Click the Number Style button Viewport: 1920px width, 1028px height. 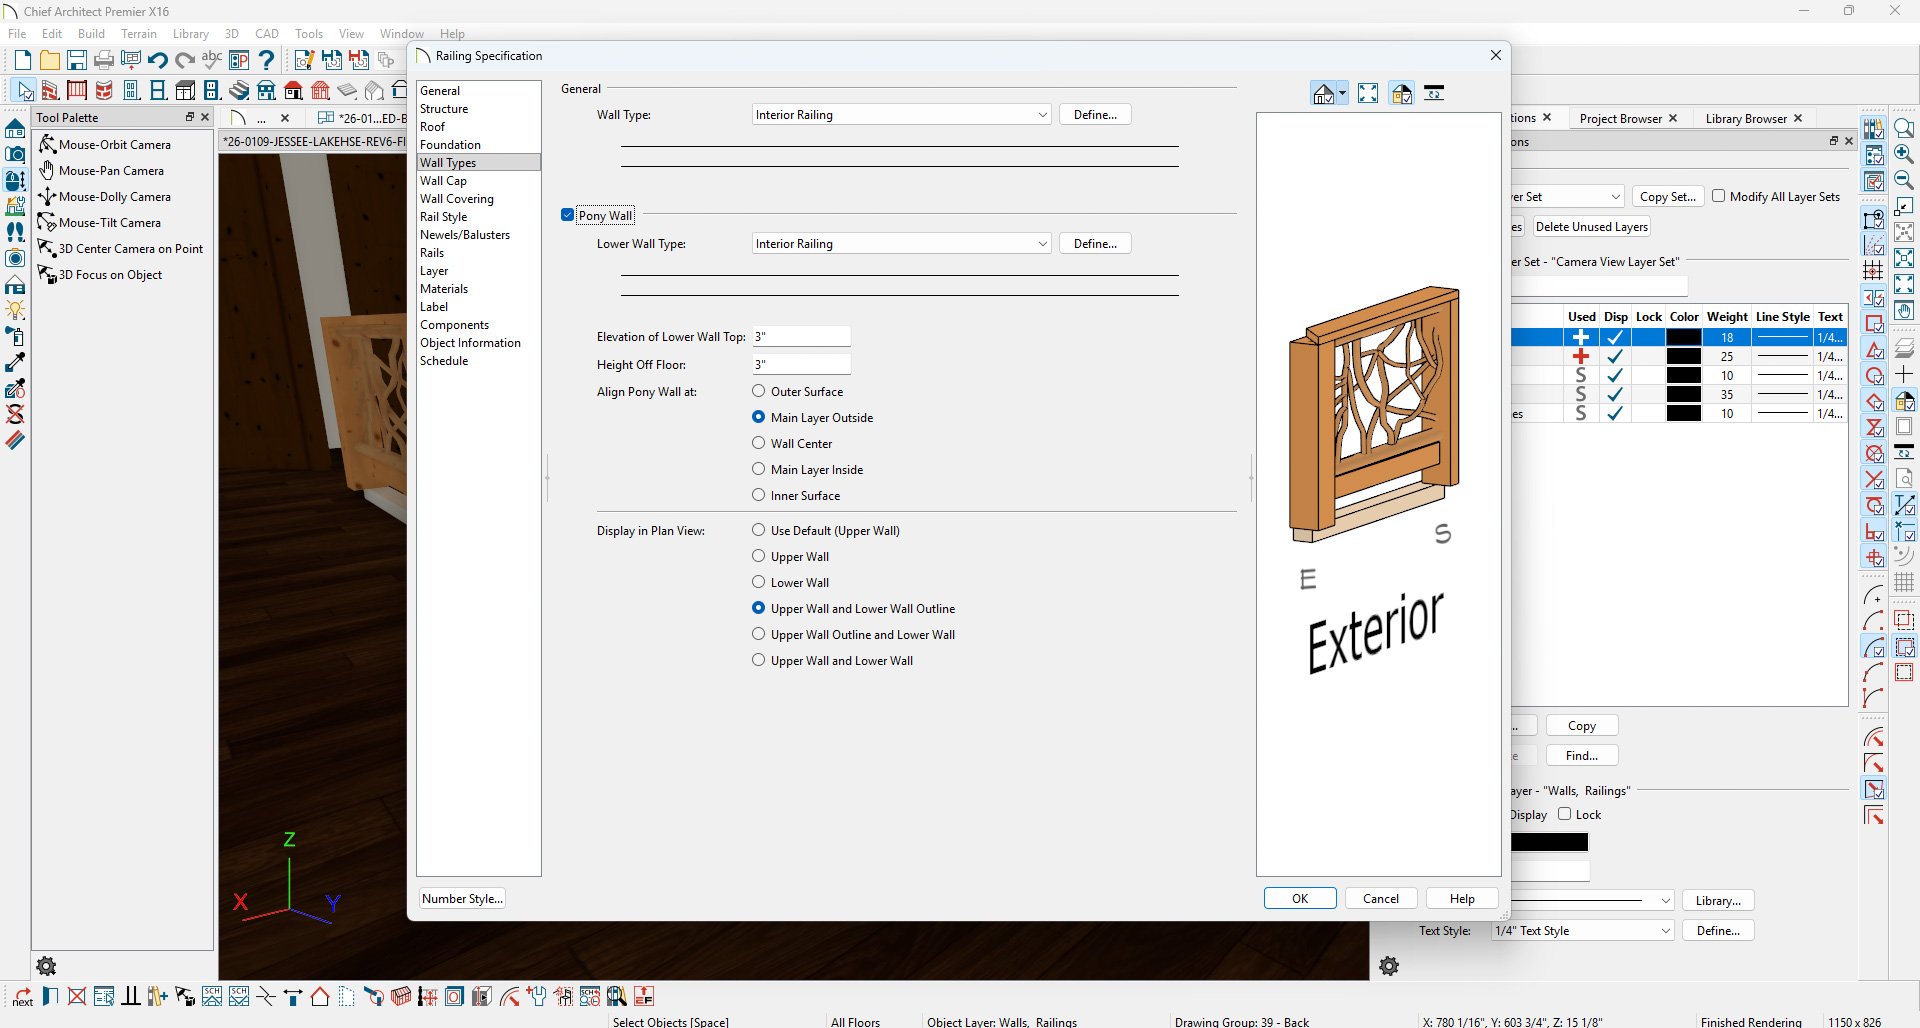pos(462,899)
